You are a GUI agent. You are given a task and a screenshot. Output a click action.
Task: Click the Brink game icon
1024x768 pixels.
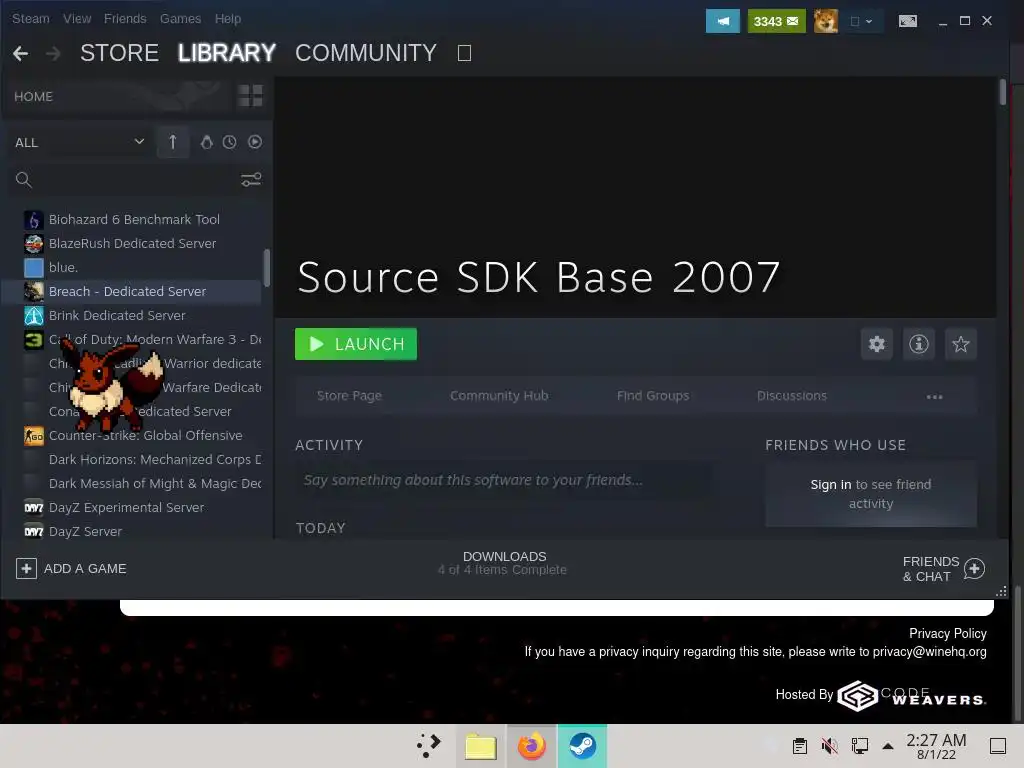[x=33, y=315]
